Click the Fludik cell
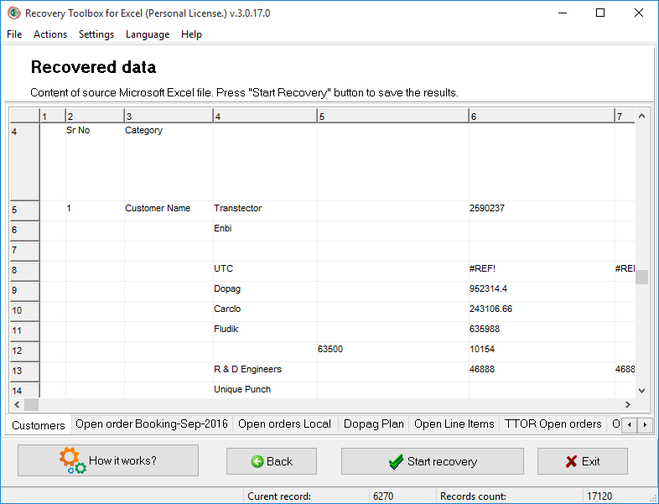659x504 pixels. click(265, 331)
